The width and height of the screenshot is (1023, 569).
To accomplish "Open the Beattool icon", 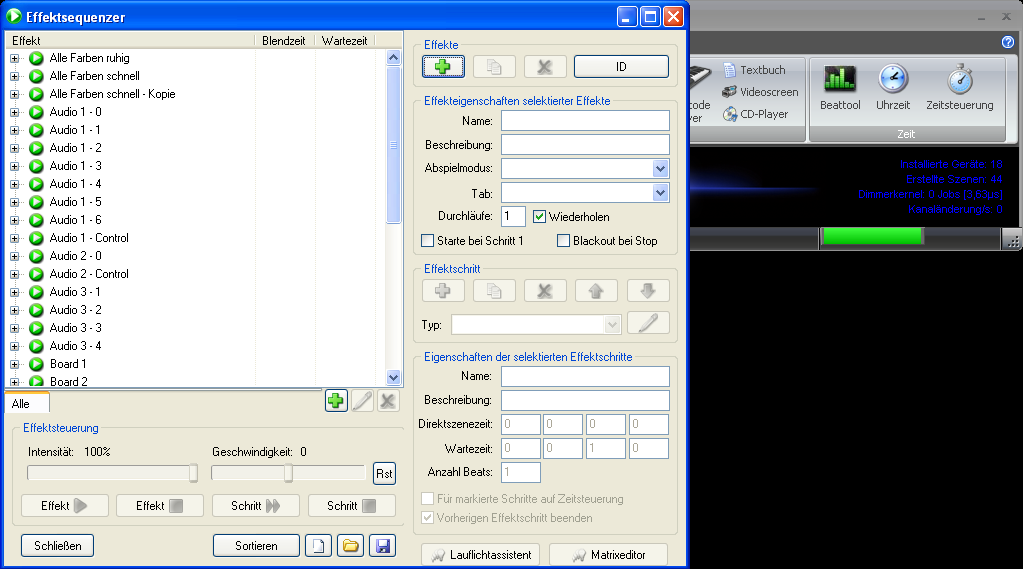I will pos(839,87).
